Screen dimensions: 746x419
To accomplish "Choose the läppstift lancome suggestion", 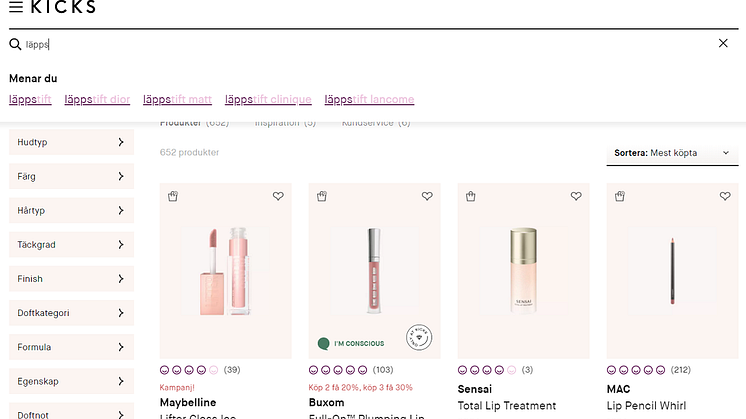I will pos(369,99).
